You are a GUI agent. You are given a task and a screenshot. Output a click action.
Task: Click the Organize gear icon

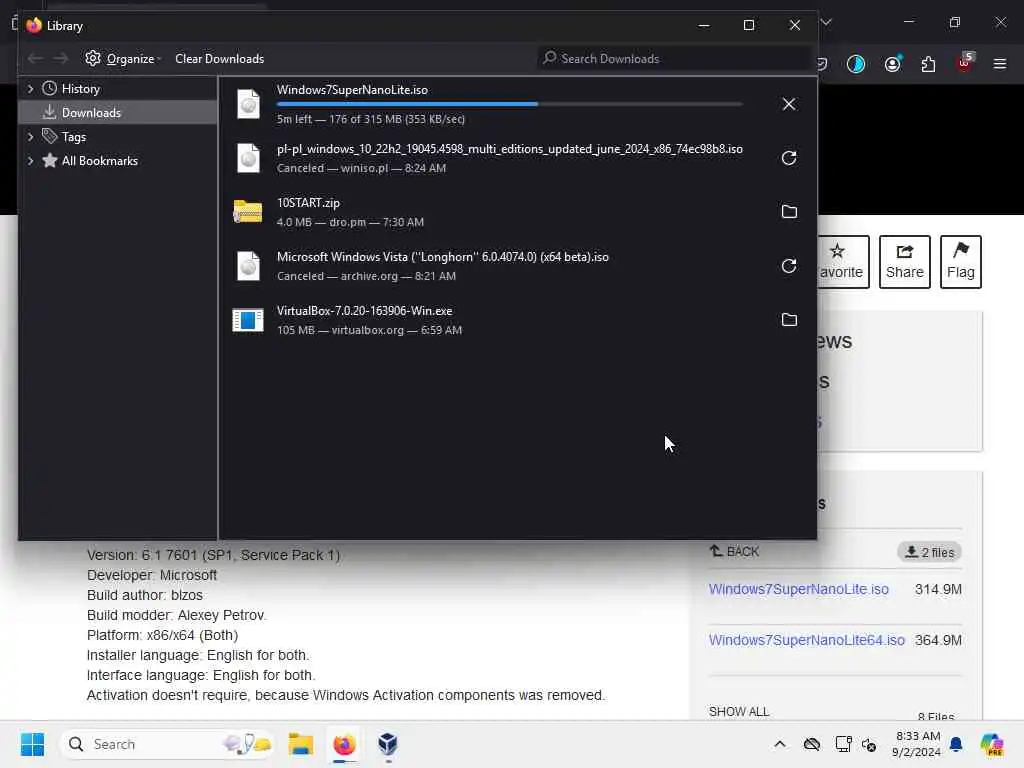[93, 58]
